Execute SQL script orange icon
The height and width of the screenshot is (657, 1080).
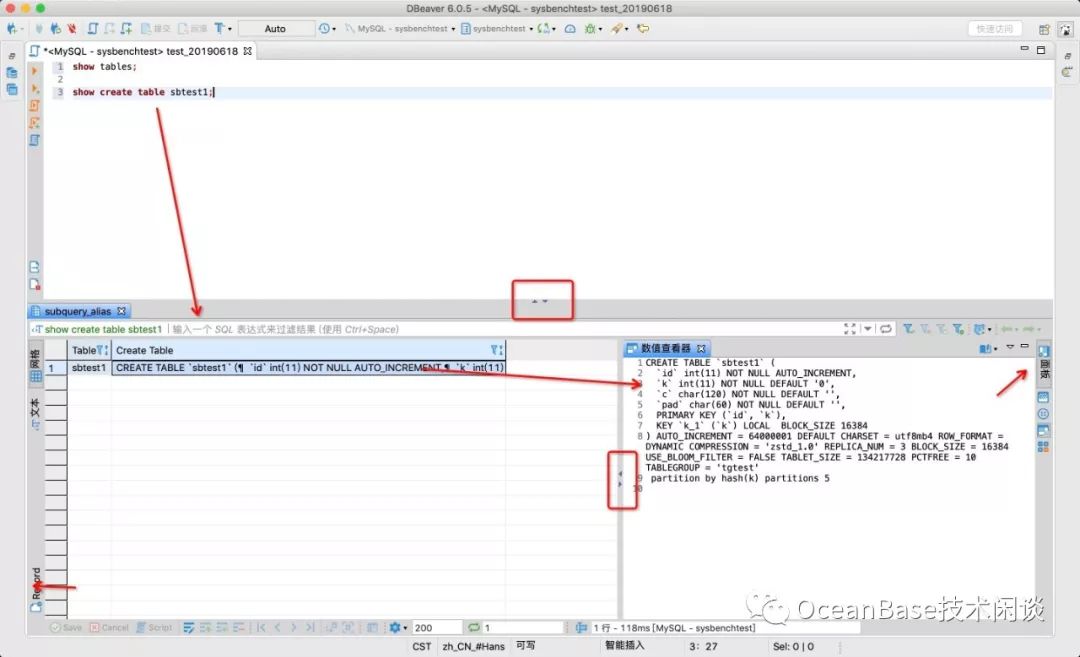(34, 105)
